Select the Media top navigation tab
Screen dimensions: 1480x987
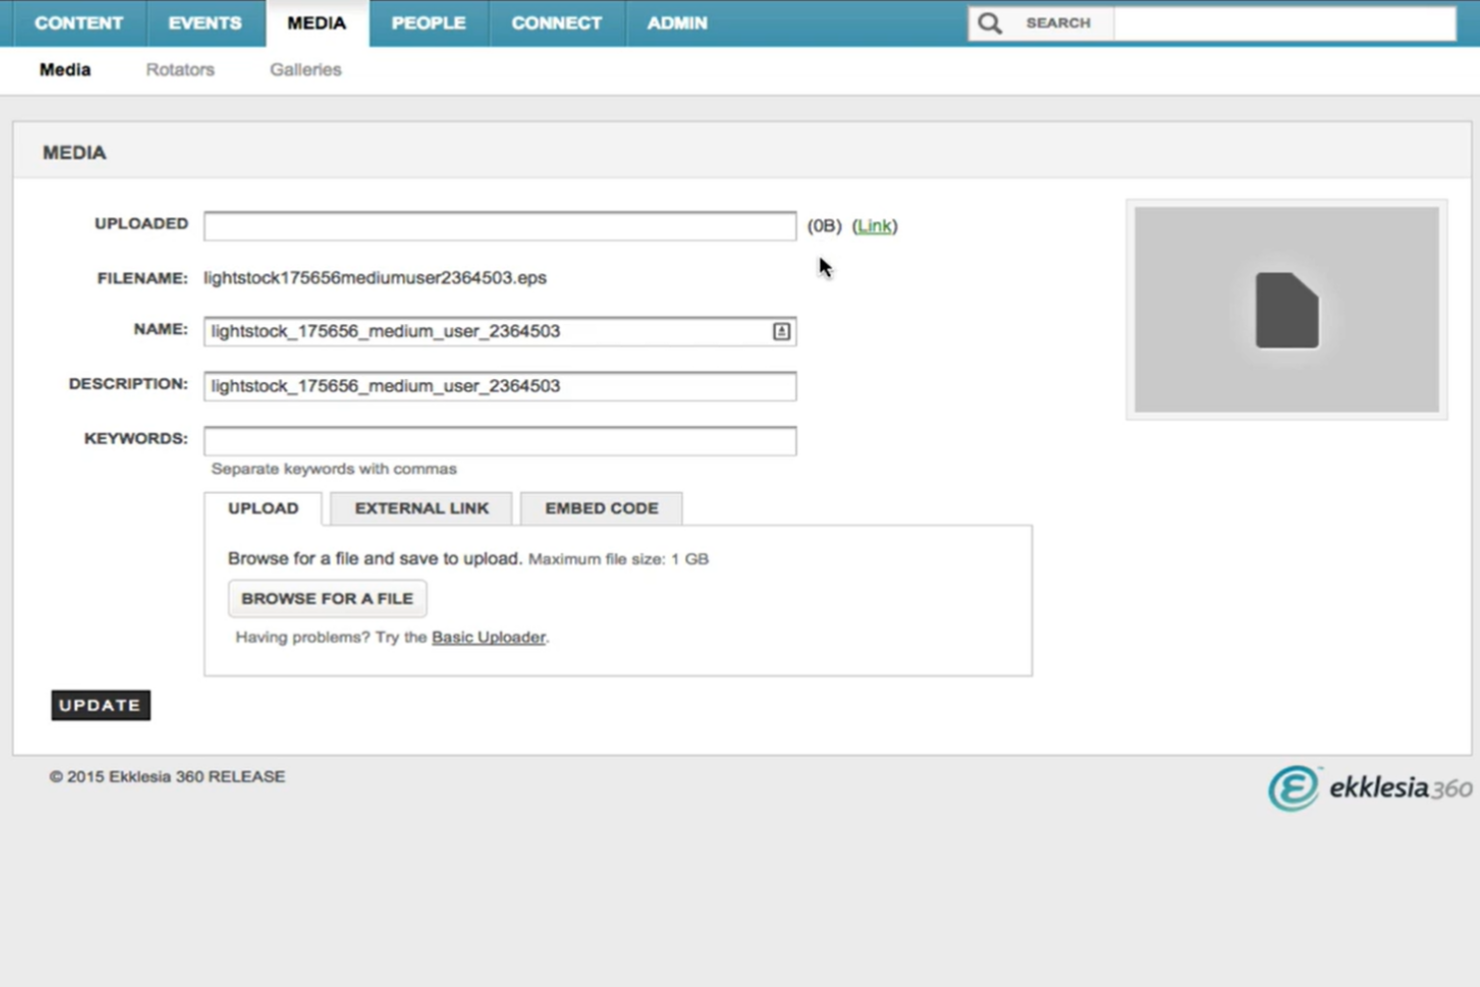[x=317, y=23]
